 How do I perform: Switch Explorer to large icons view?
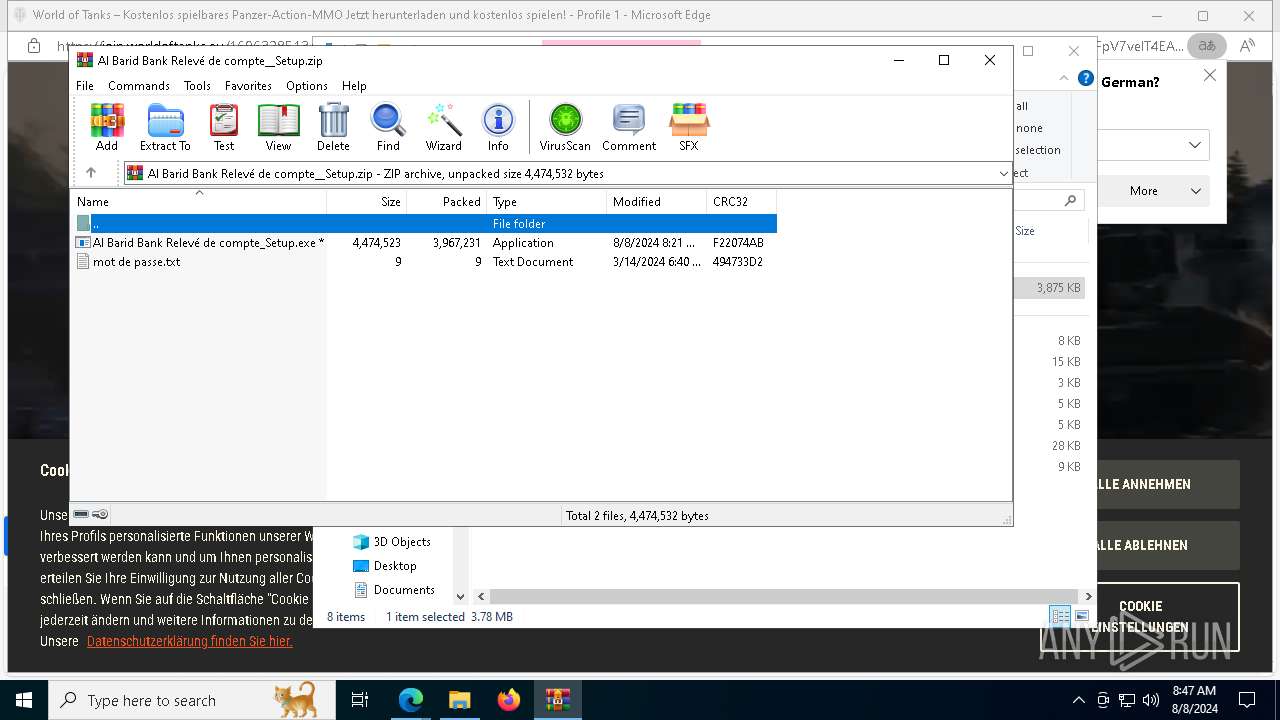(x=1082, y=616)
